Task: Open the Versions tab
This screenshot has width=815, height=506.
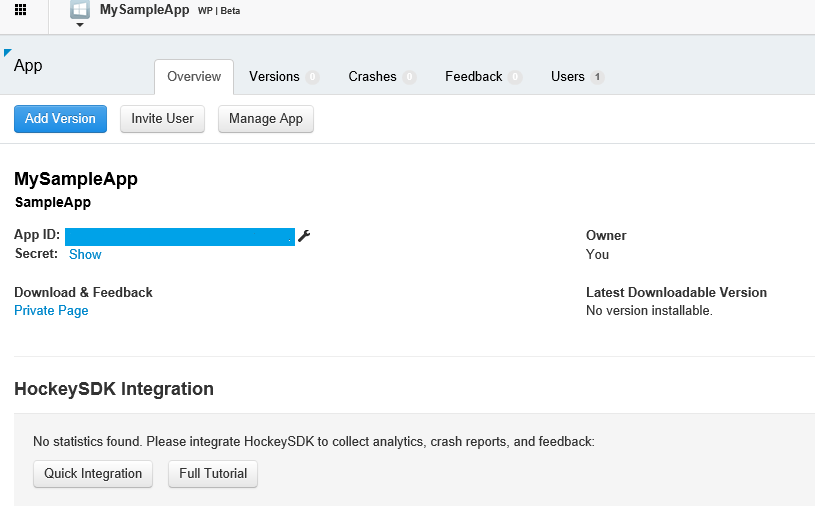Action: point(274,77)
